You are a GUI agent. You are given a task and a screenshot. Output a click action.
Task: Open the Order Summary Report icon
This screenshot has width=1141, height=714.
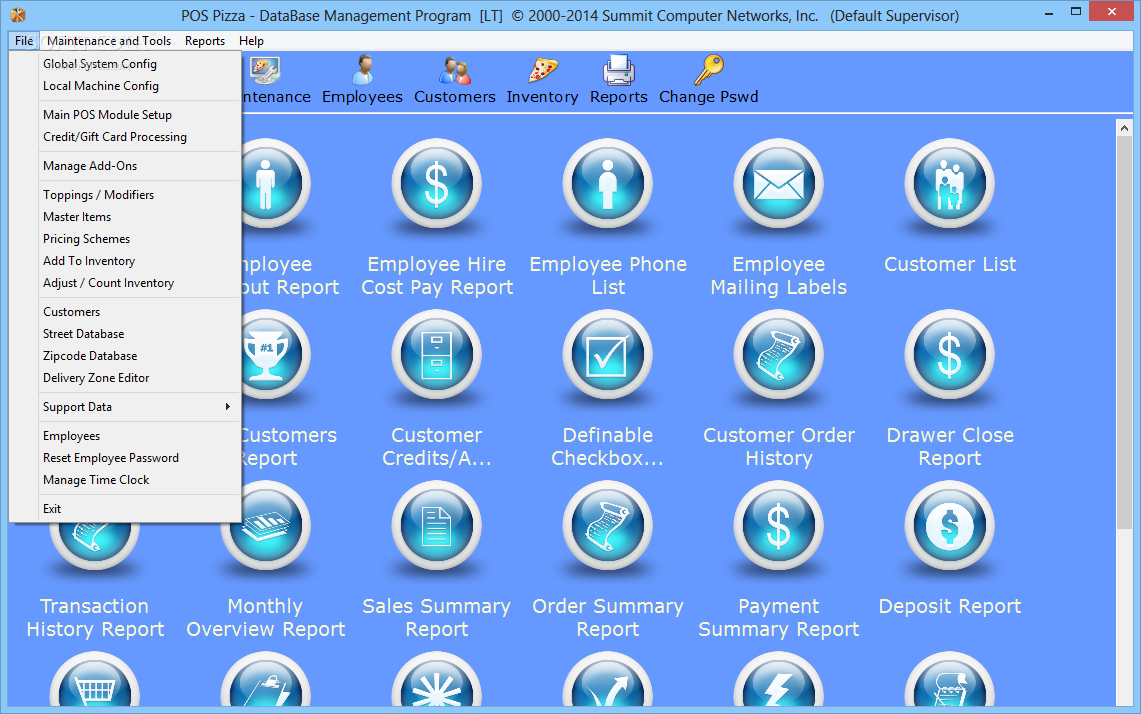608,525
